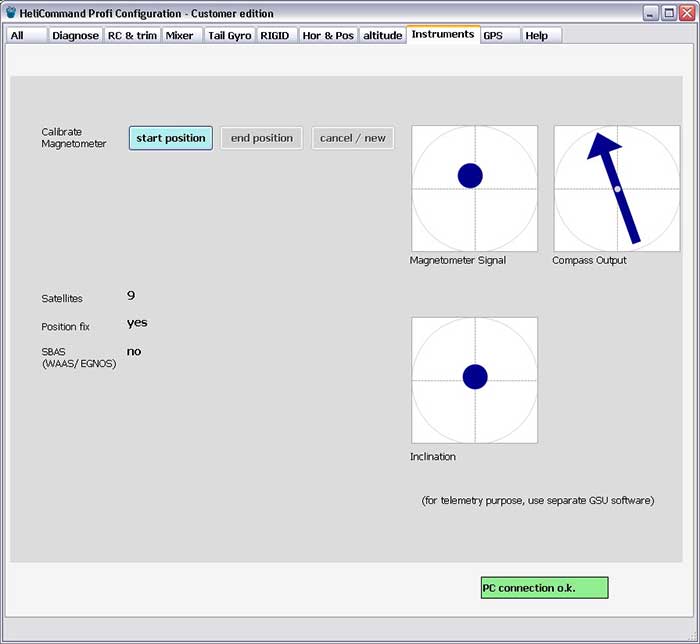The width and height of the screenshot is (700, 644).
Task: Click the Magnetometer Signal dot
Action: (x=470, y=175)
